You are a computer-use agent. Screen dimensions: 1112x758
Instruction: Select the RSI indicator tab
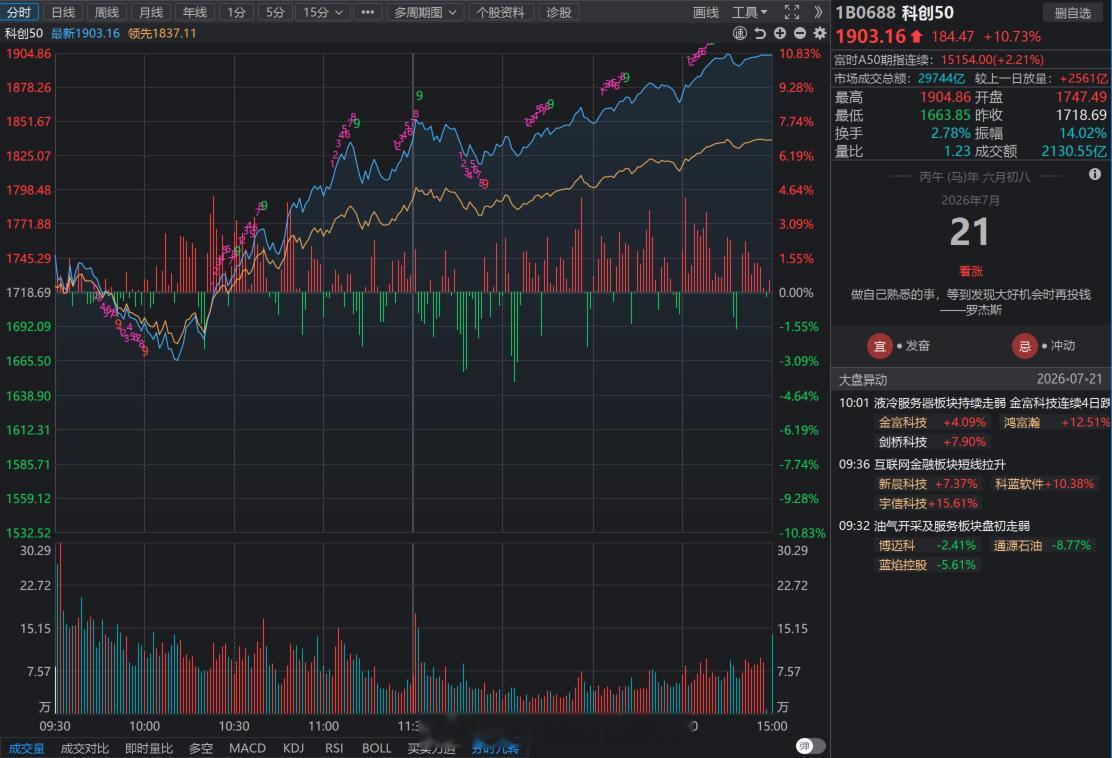point(334,748)
